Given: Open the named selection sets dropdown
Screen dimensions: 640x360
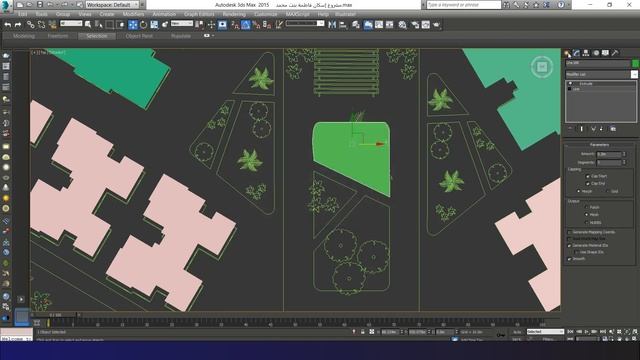Looking at the screenshot, I should (x=305, y=24).
